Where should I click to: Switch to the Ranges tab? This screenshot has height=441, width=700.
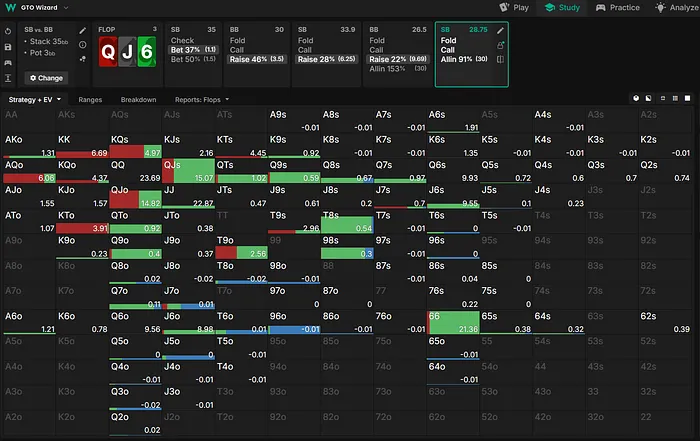click(x=92, y=100)
